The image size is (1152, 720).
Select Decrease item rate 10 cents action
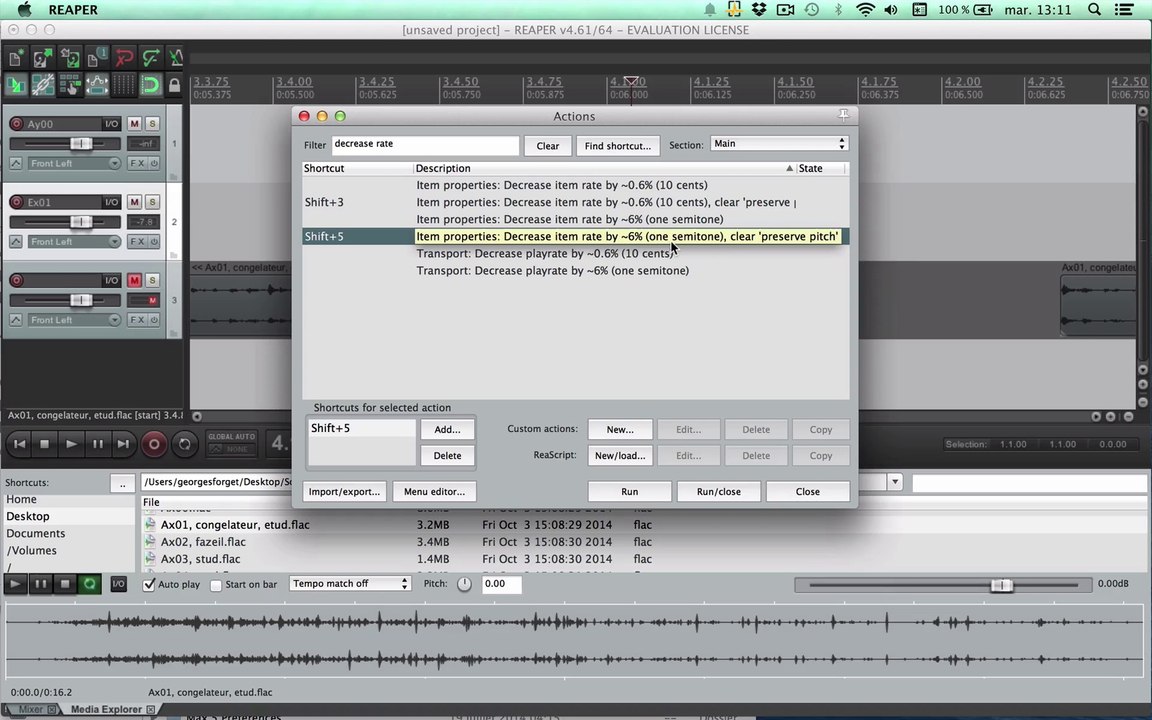pos(562,185)
